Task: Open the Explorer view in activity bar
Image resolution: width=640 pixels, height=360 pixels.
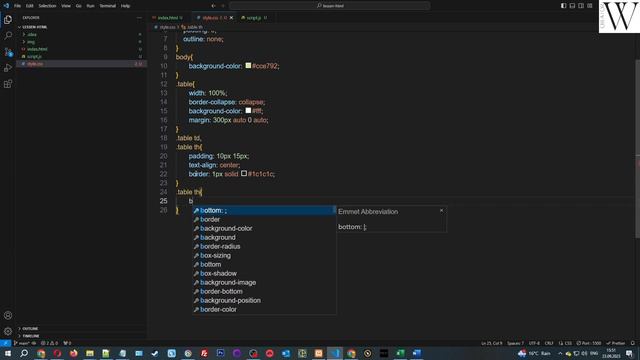Action: click(8, 19)
